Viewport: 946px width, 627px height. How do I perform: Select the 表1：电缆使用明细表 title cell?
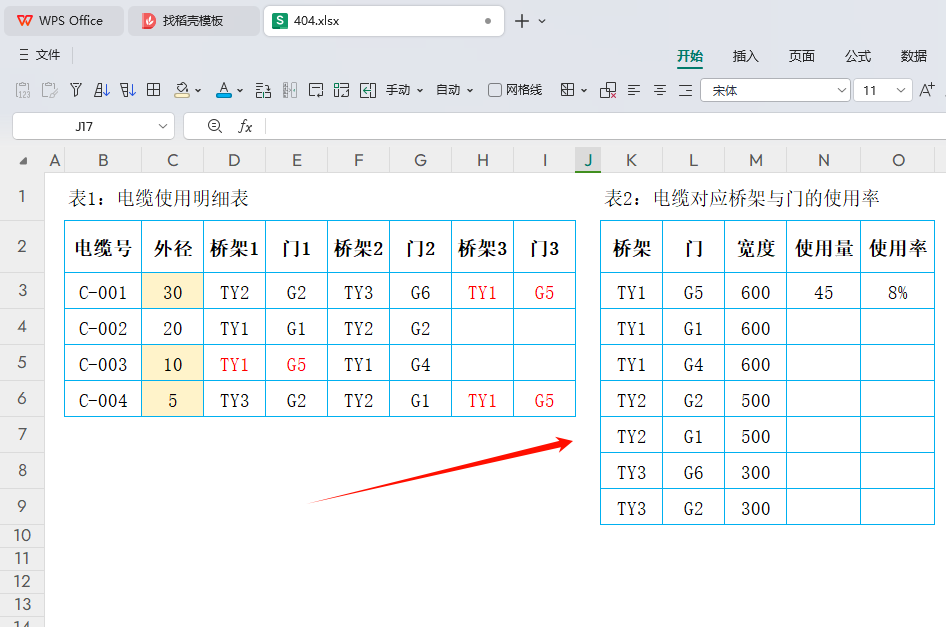(158, 197)
